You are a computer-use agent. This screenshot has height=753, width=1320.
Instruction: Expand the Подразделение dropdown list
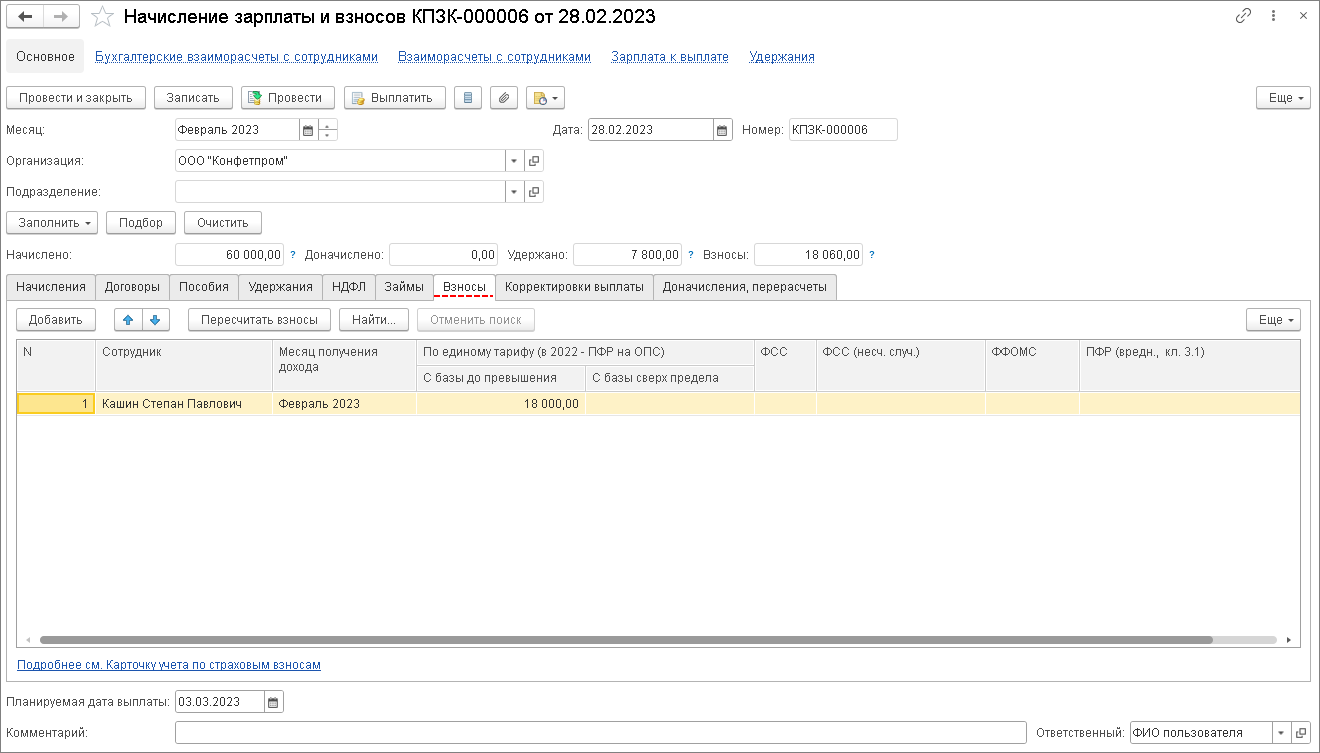[x=513, y=192]
